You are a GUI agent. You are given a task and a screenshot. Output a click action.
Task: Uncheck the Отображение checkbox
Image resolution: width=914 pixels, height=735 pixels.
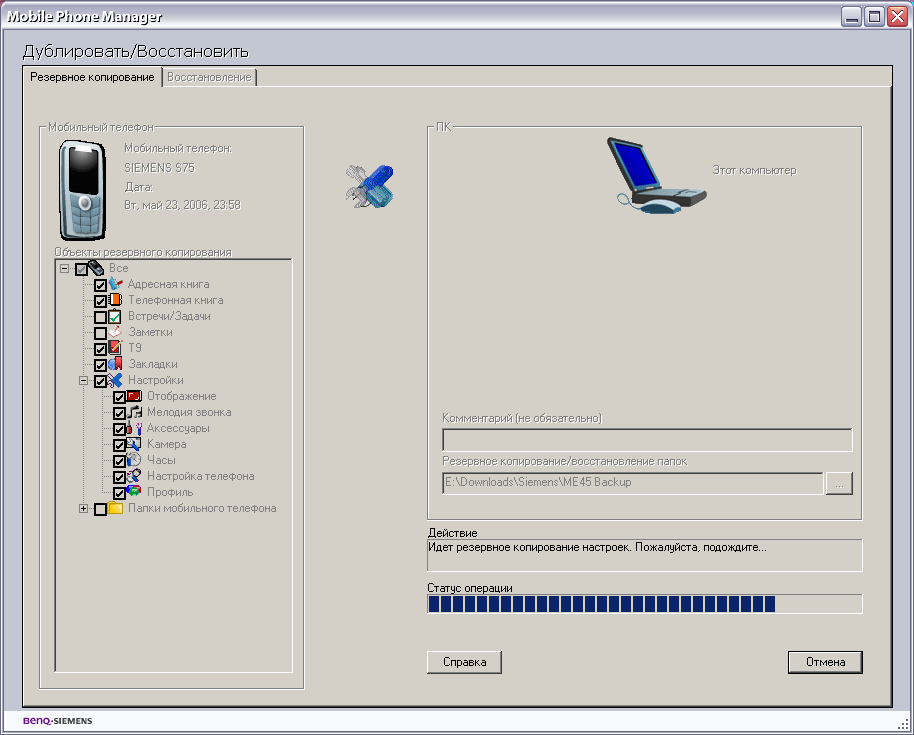(x=119, y=397)
